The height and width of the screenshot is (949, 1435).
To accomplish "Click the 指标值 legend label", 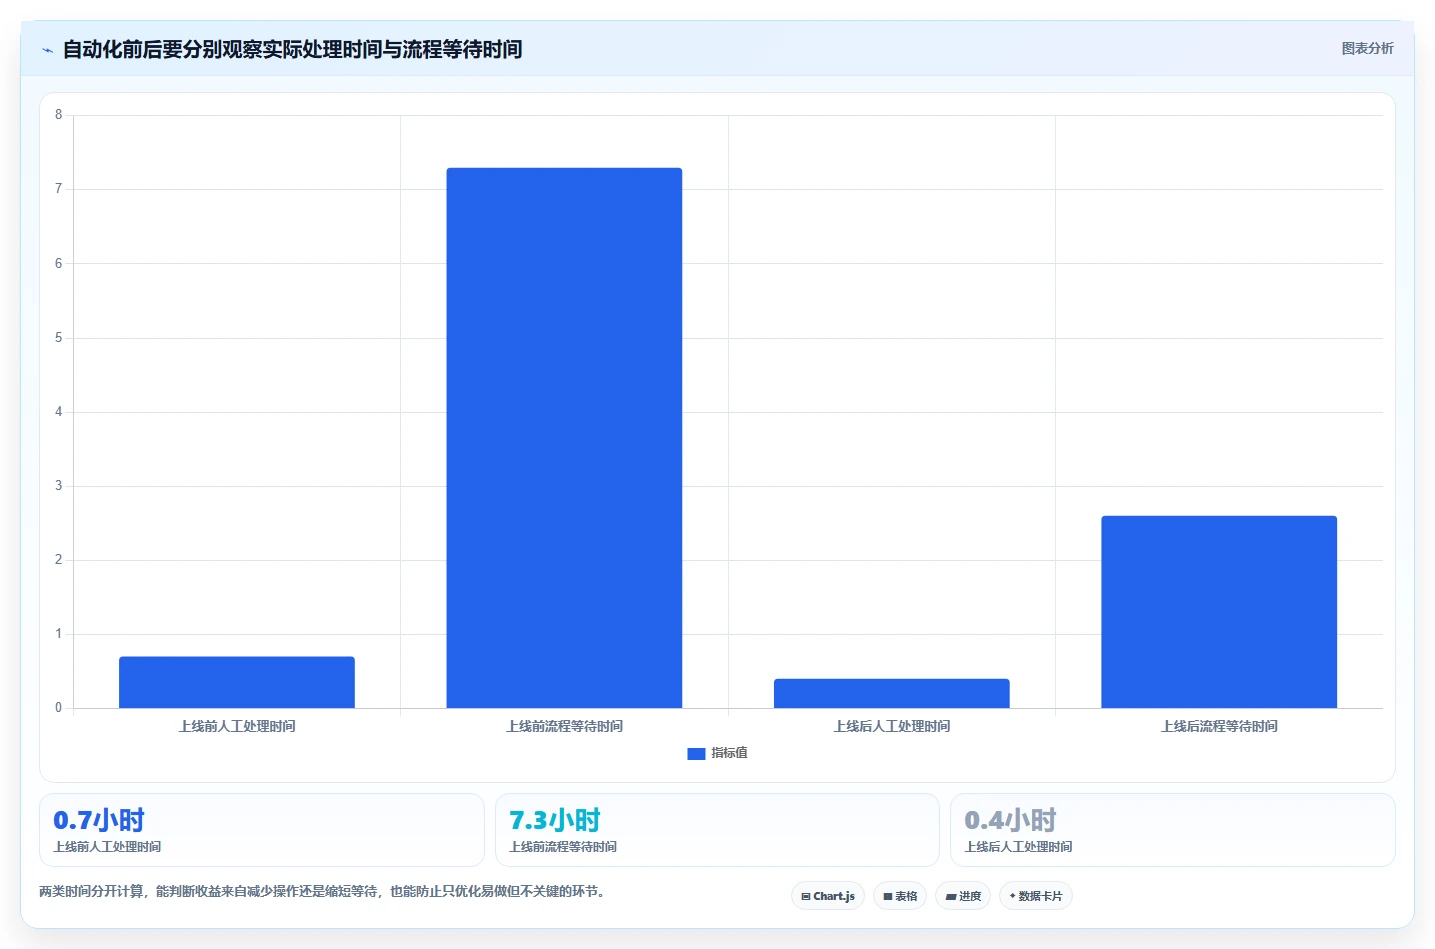I will (729, 753).
